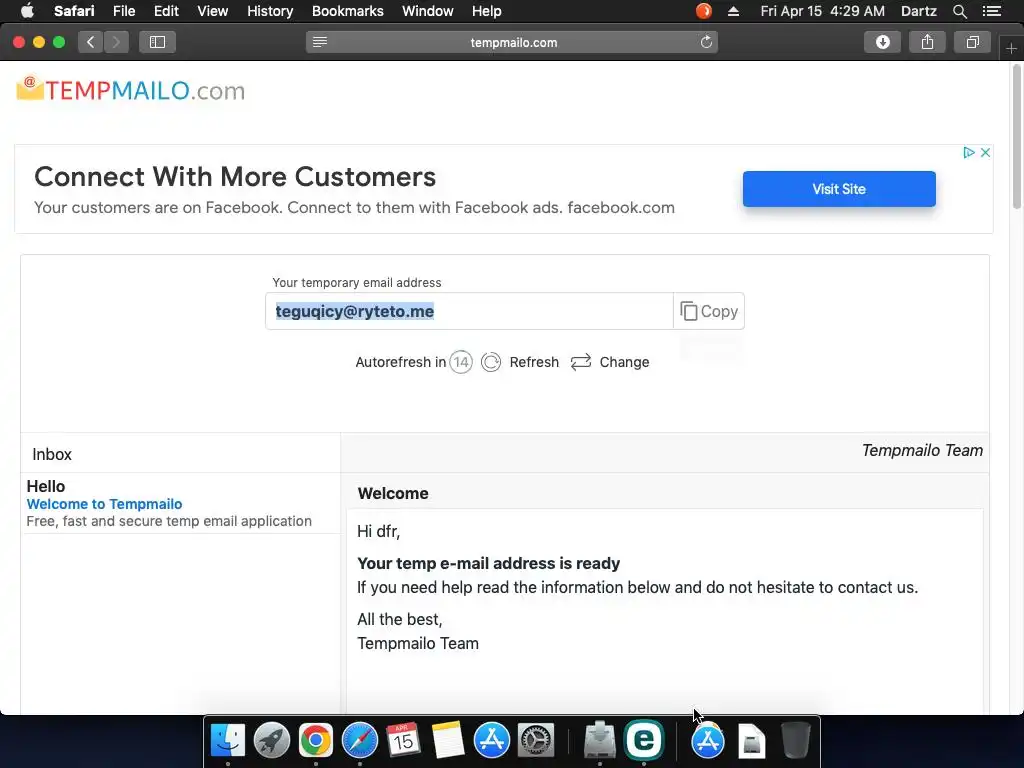Viewport: 1024px width, 768px height.
Task: Click the Change arrows icon
Action: [581, 362]
